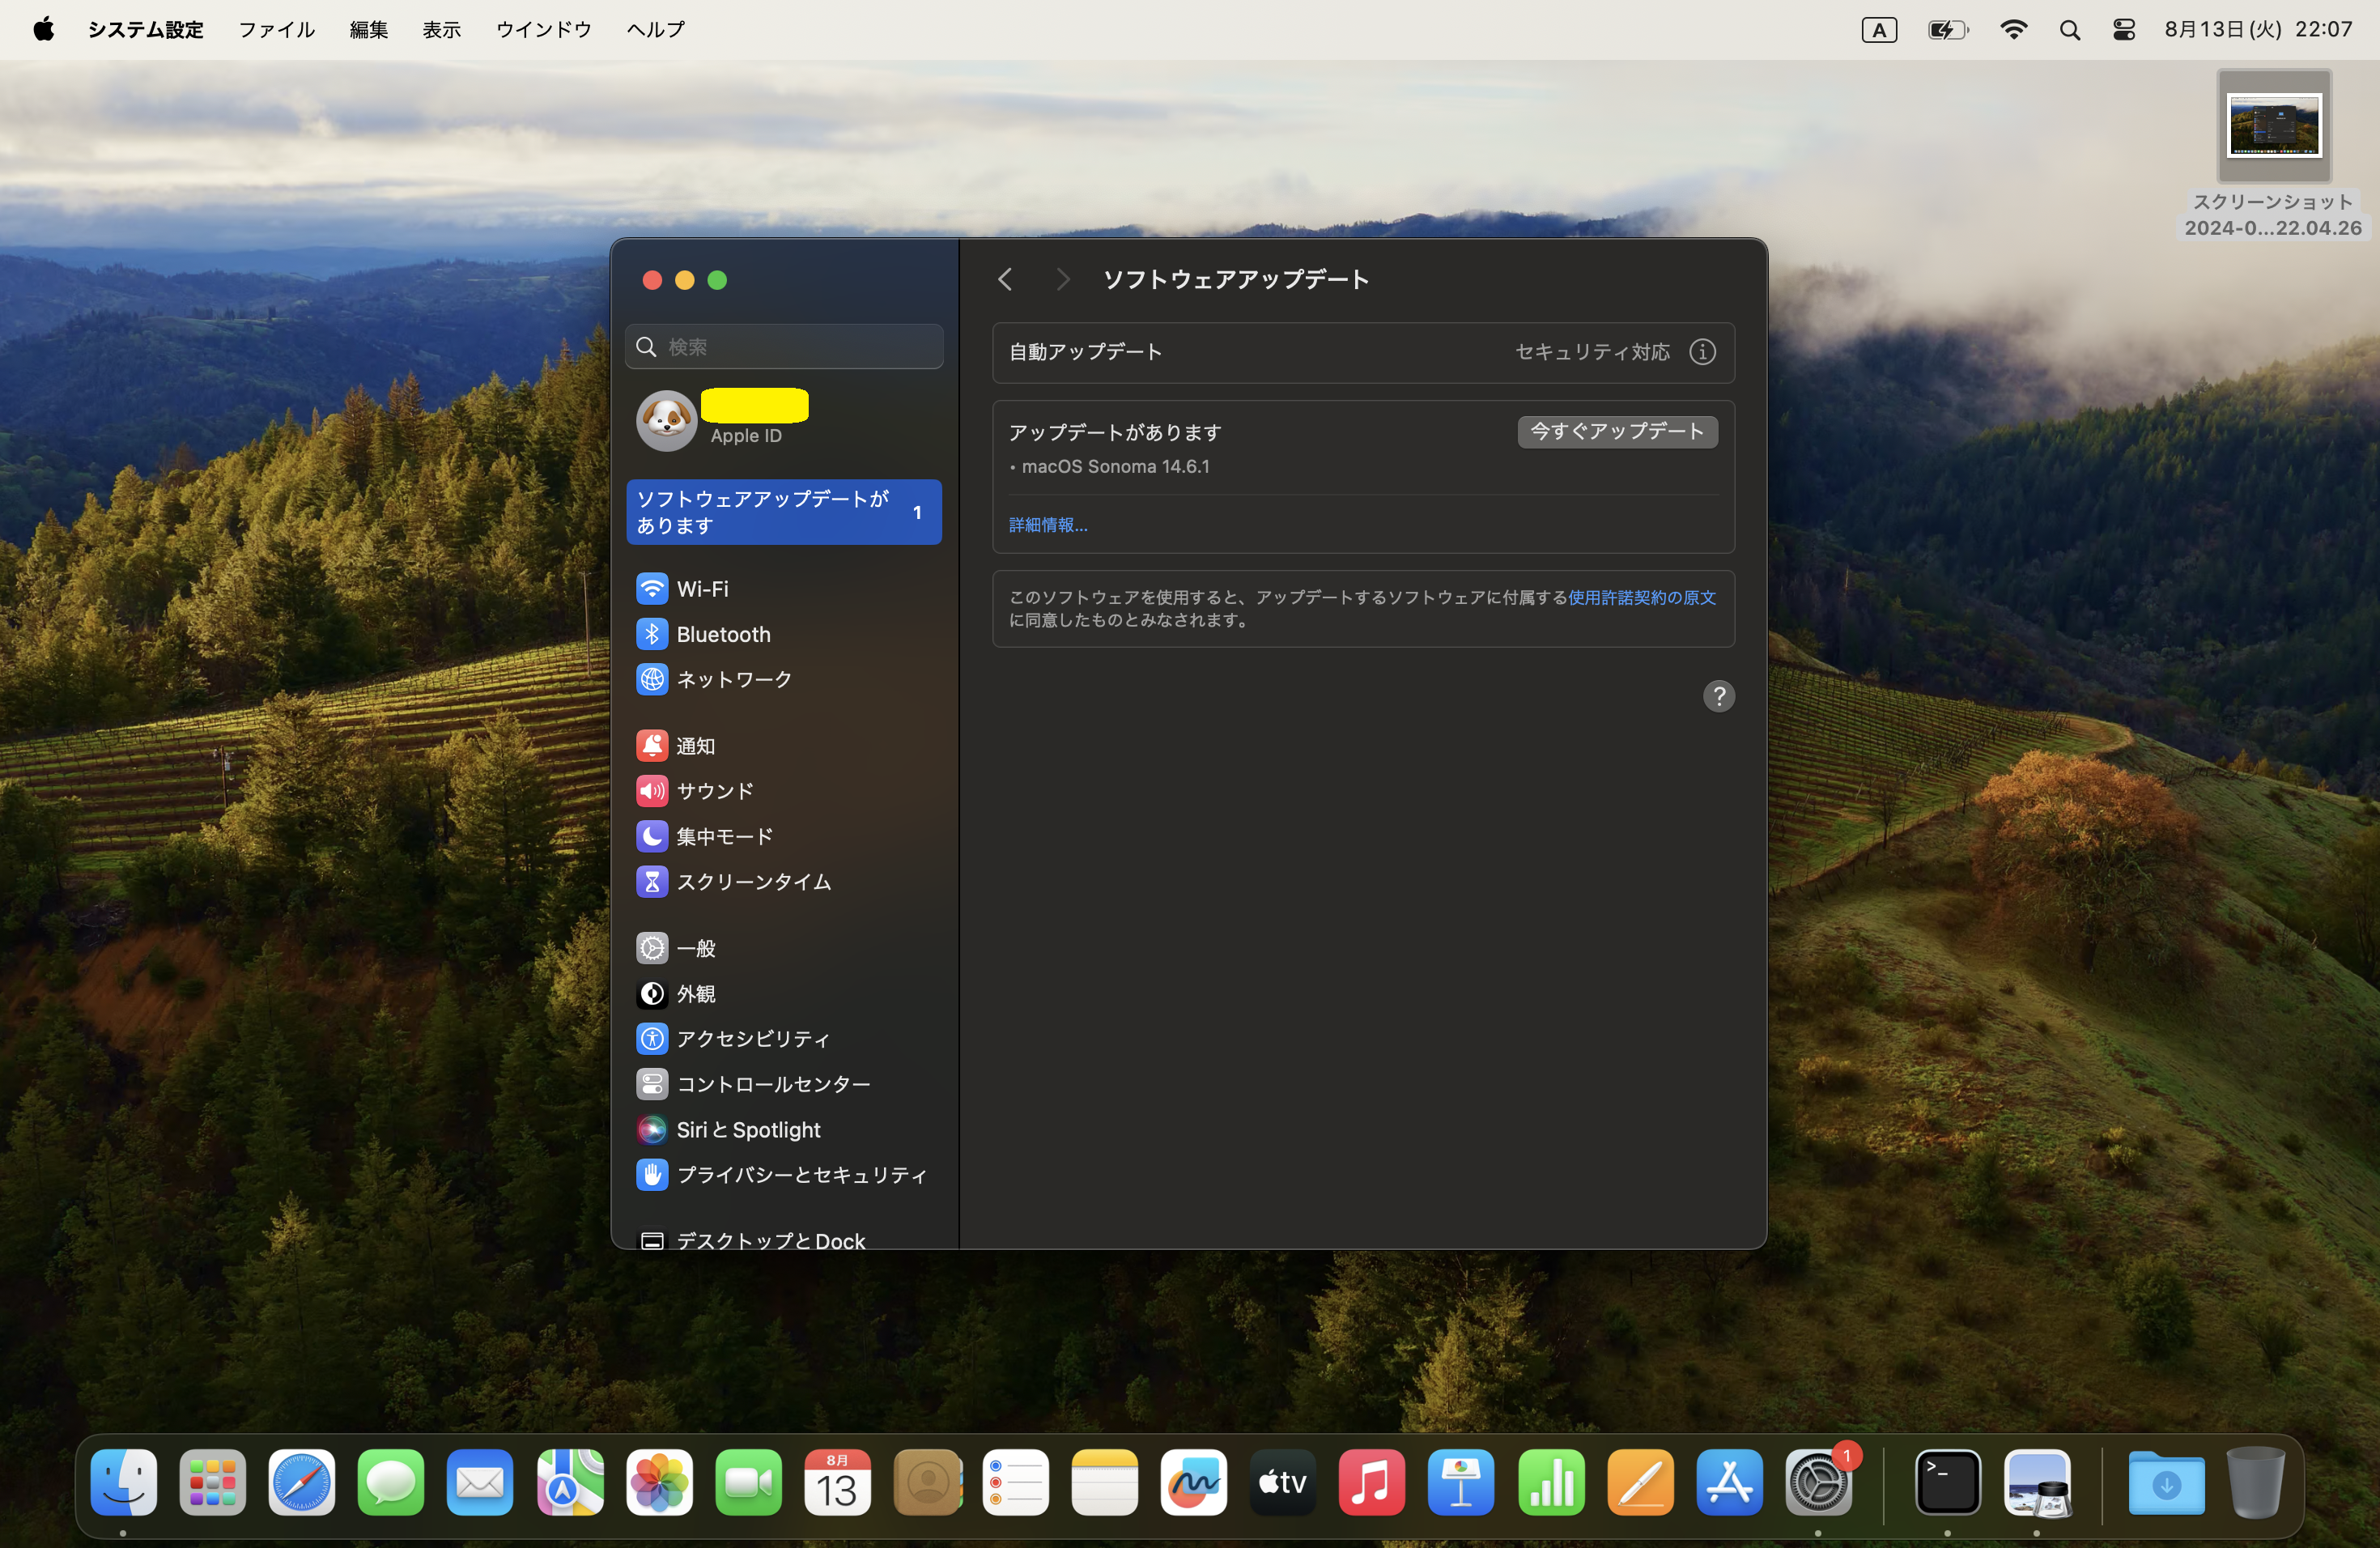The width and height of the screenshot is (2380, 1548).
Task: Open サウンド sound settings
Action: 714,791
